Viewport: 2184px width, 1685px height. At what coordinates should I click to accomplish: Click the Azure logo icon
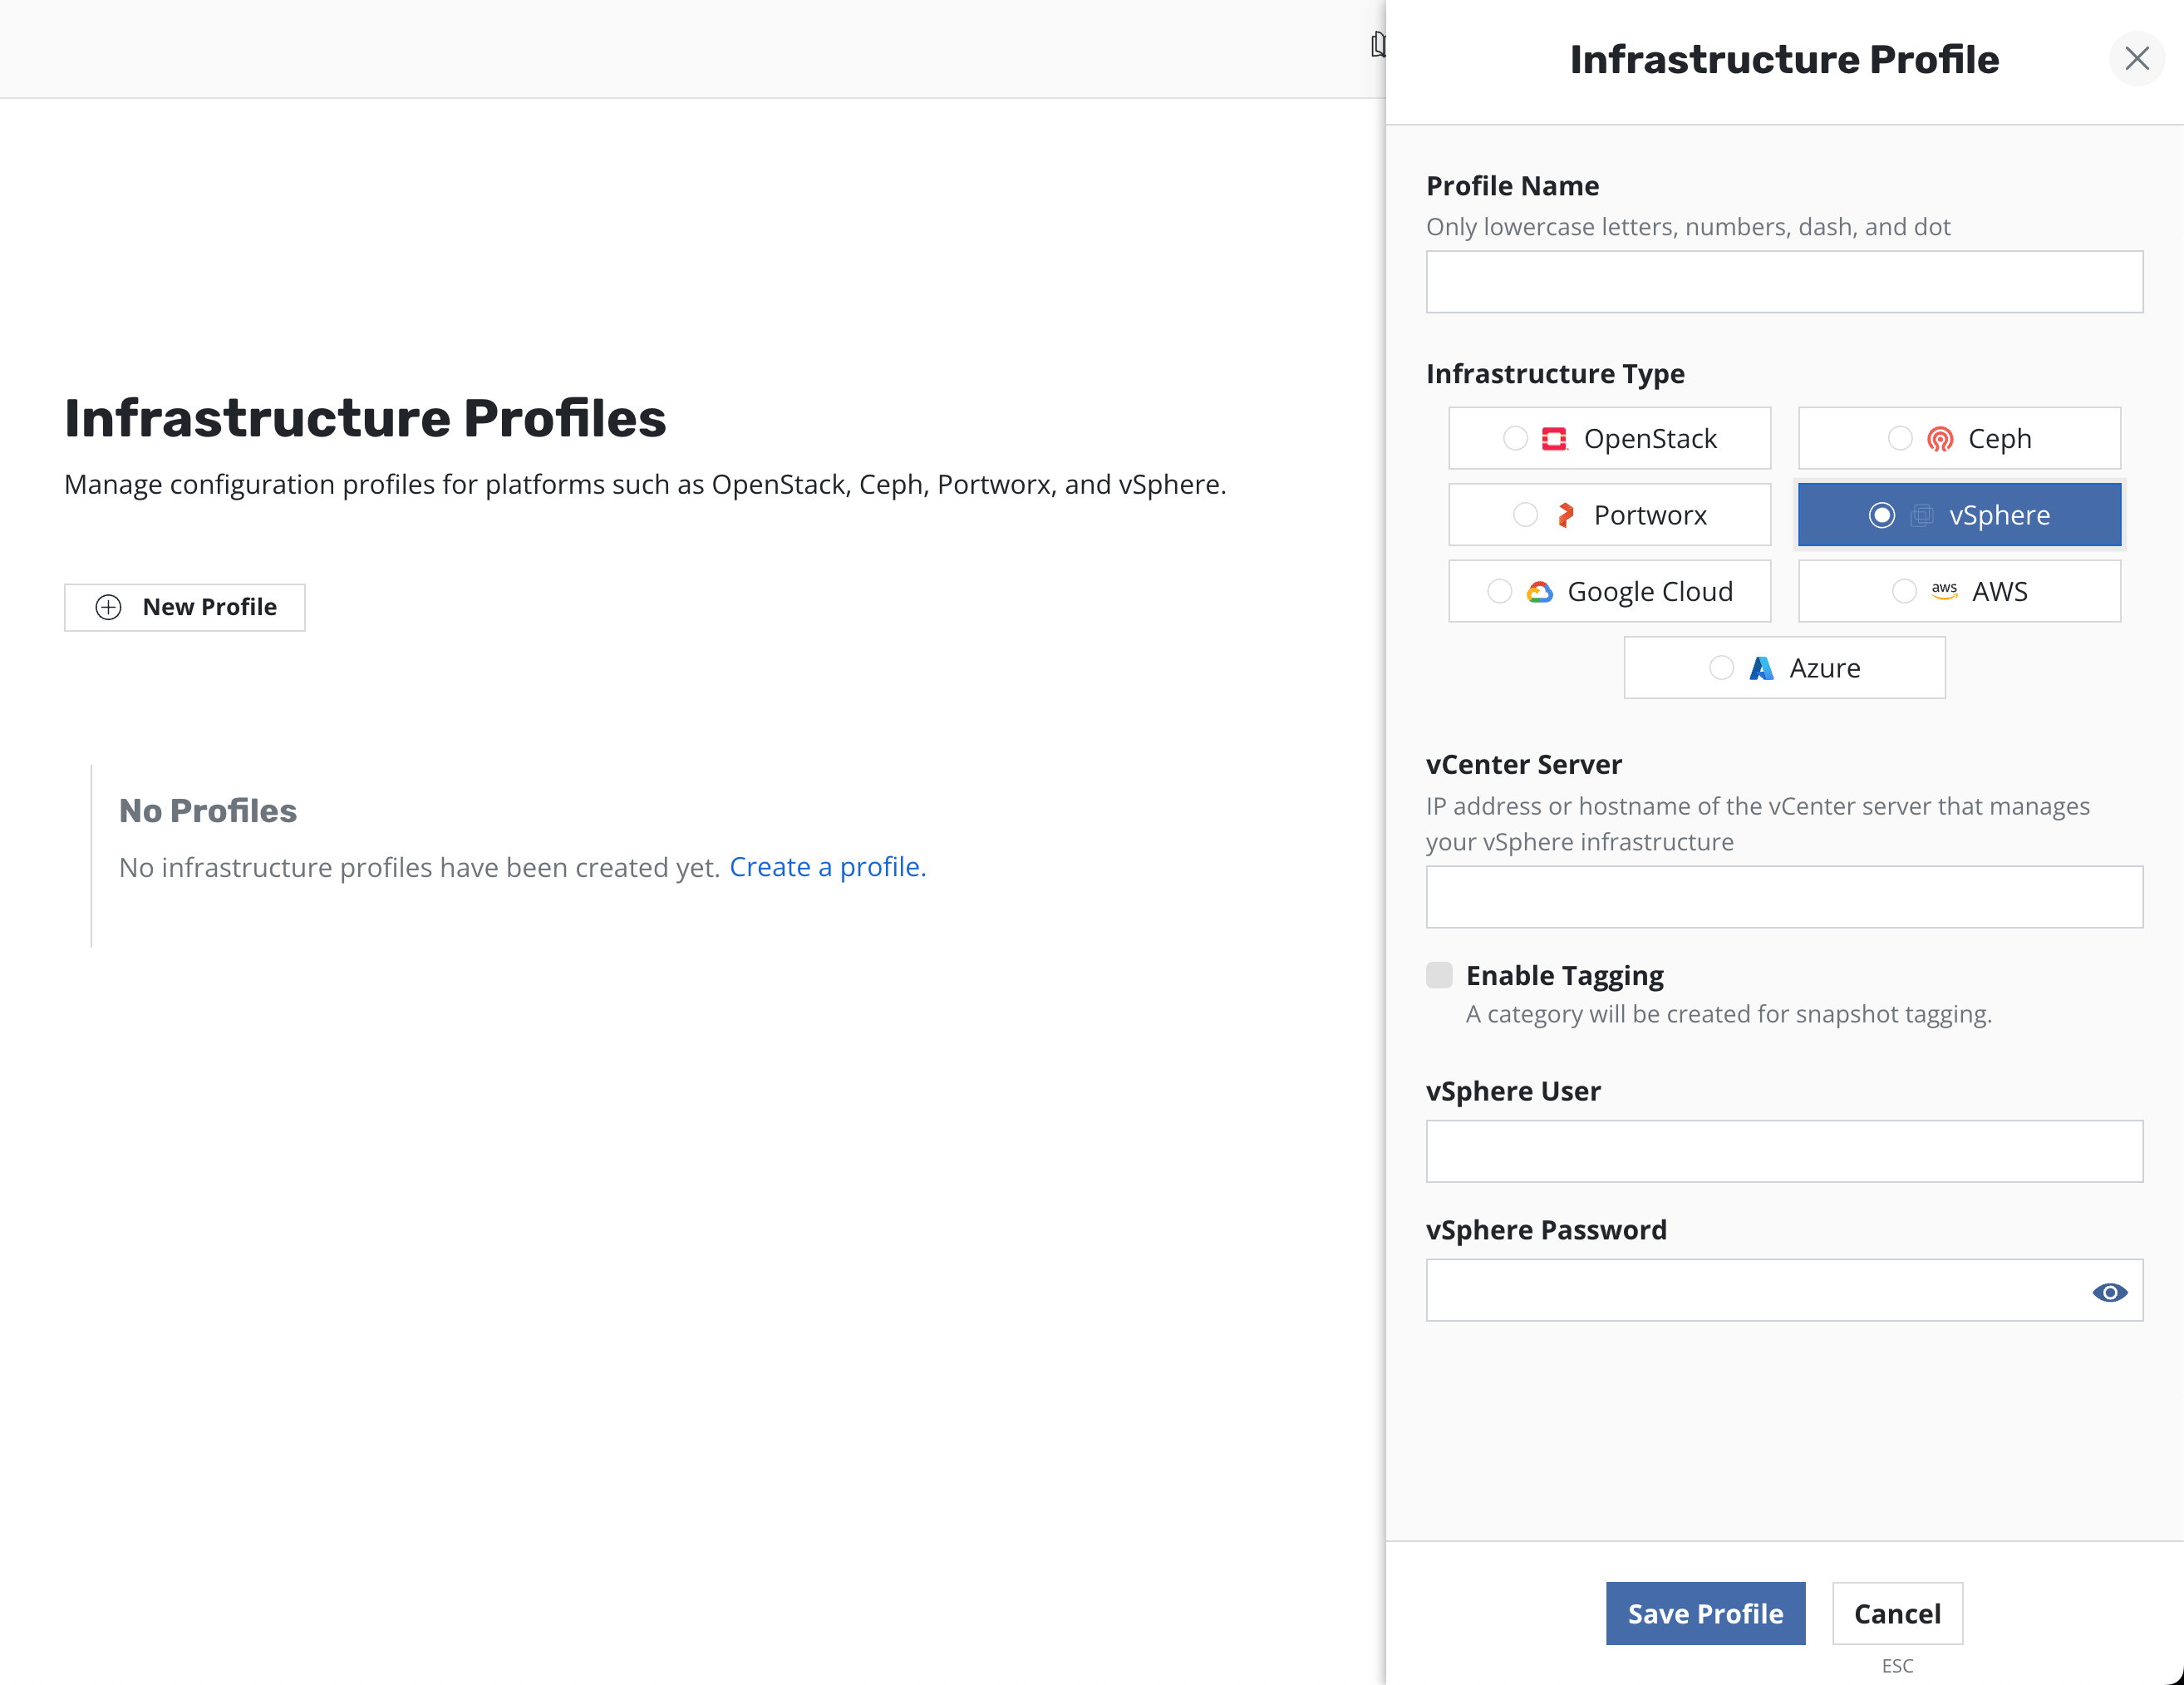click(x=1761, y=668)
